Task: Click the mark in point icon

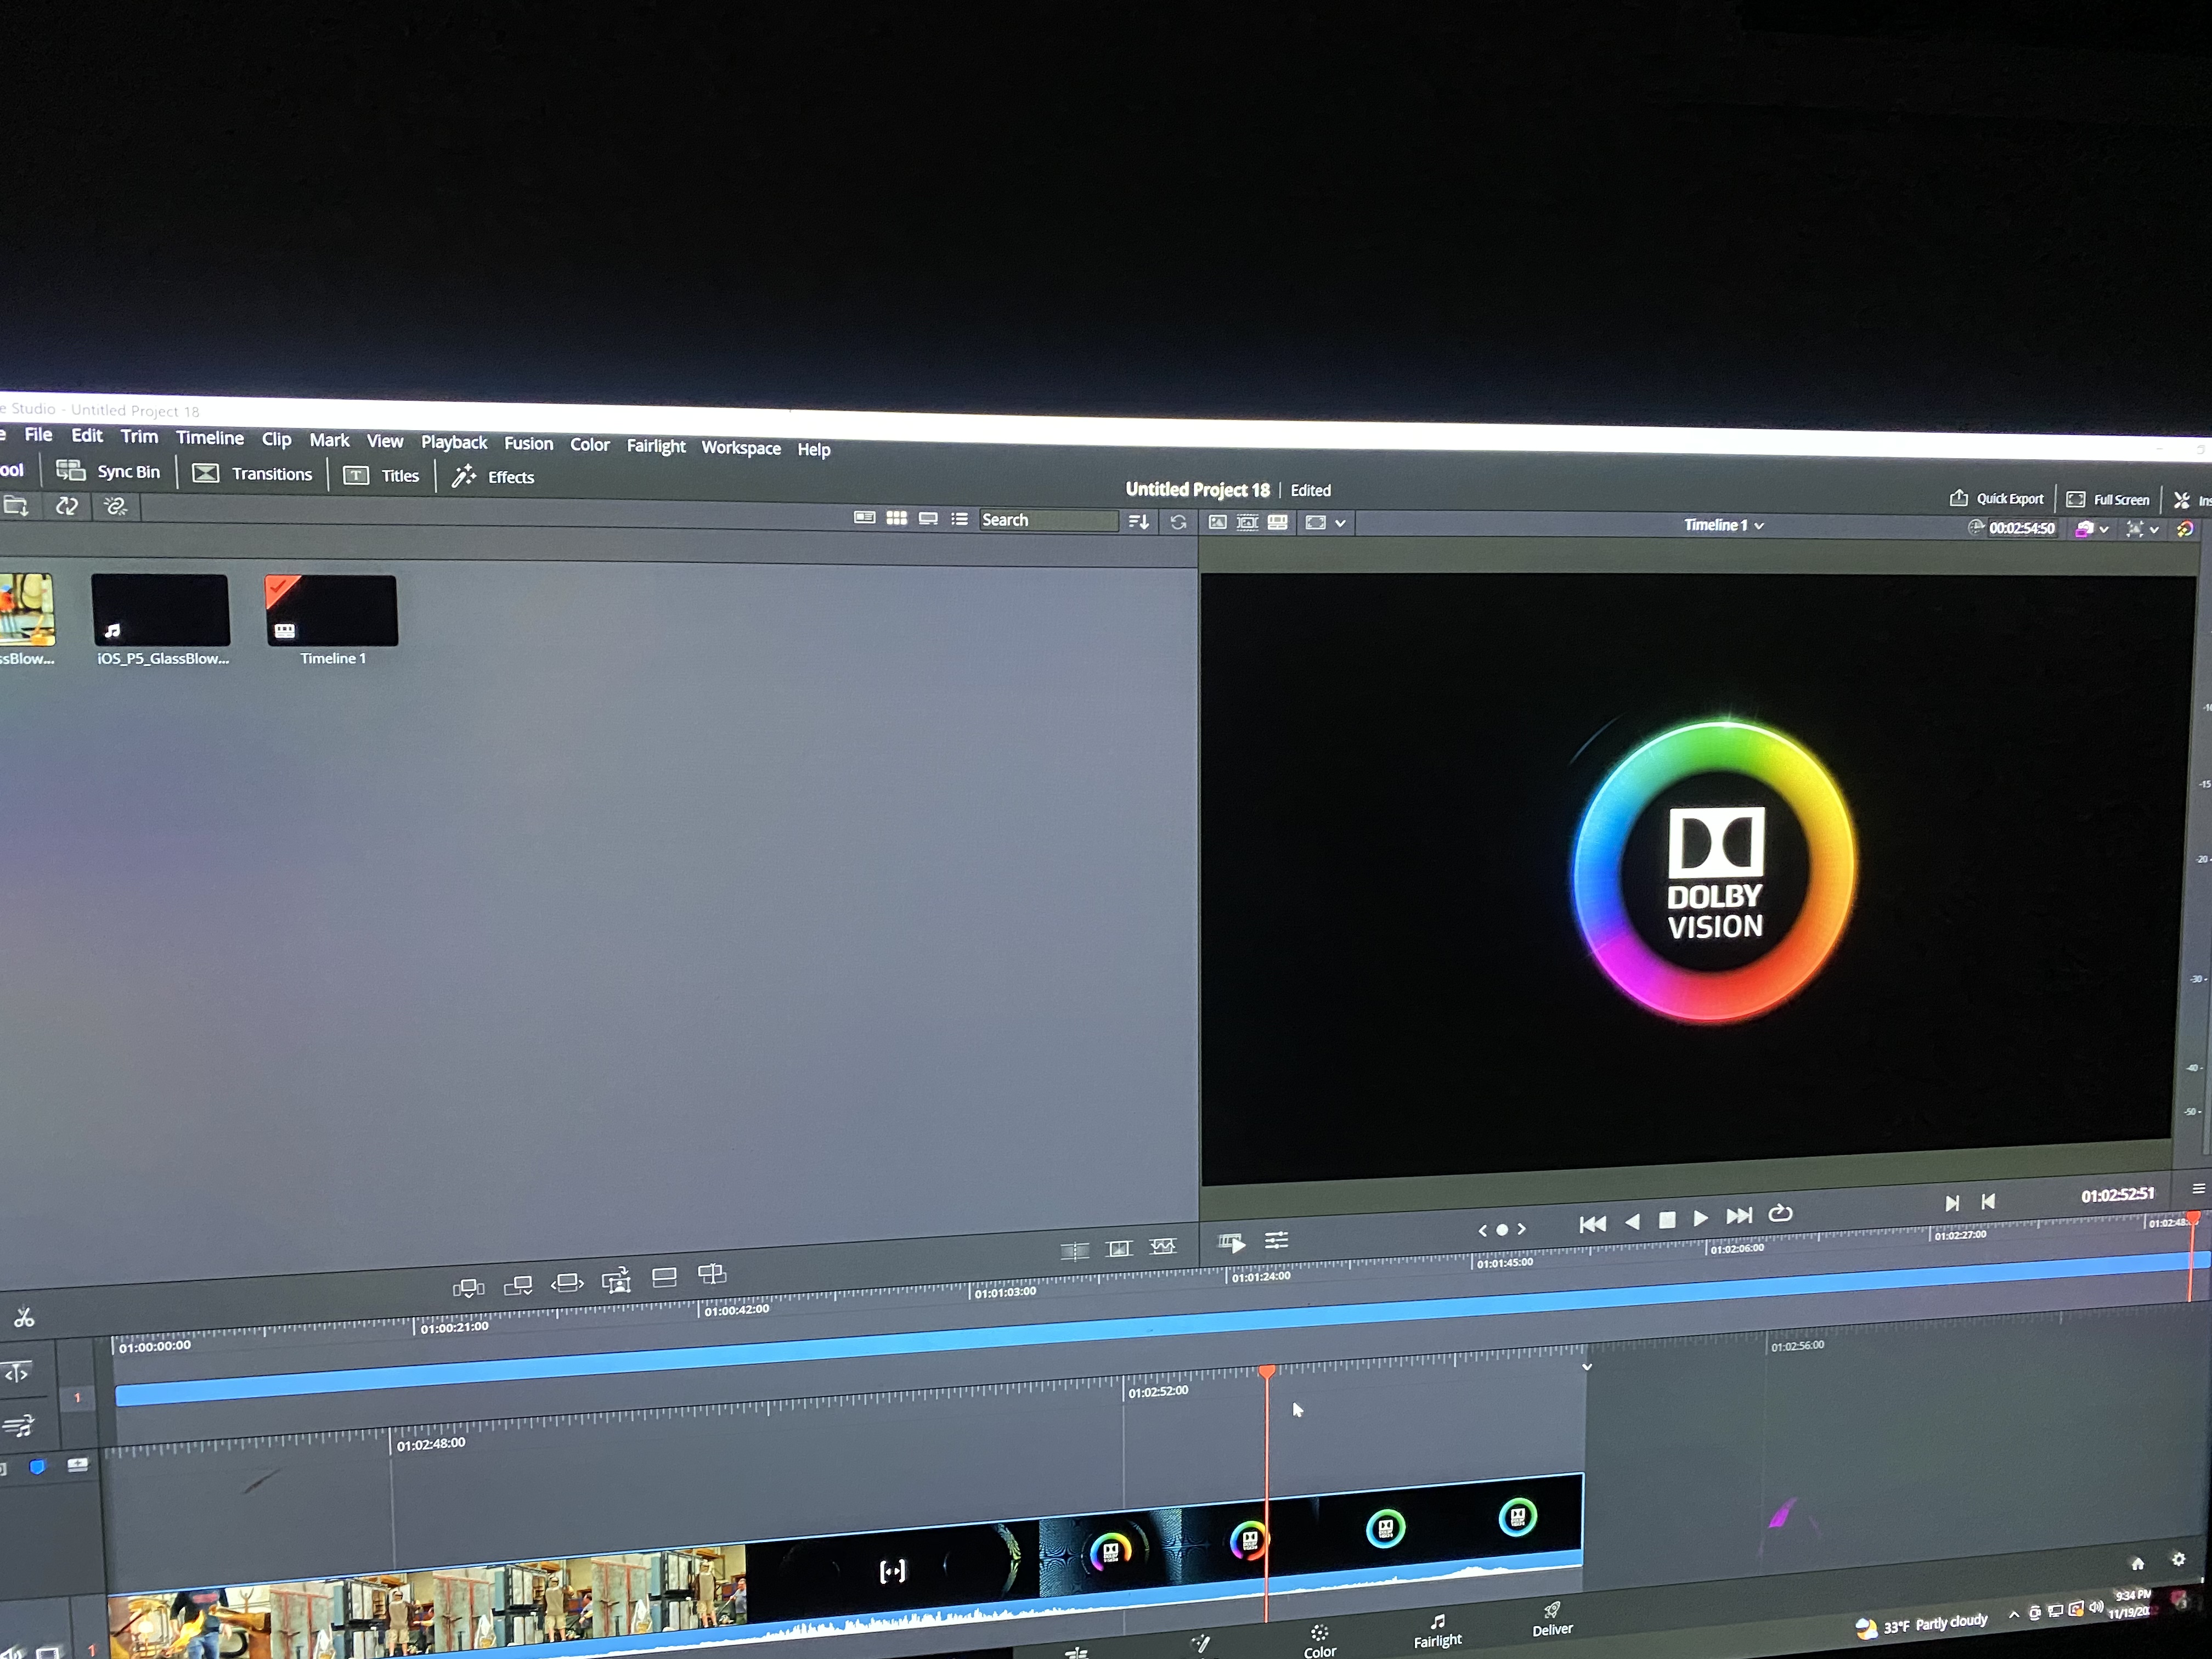Action: [1951, 1203]
